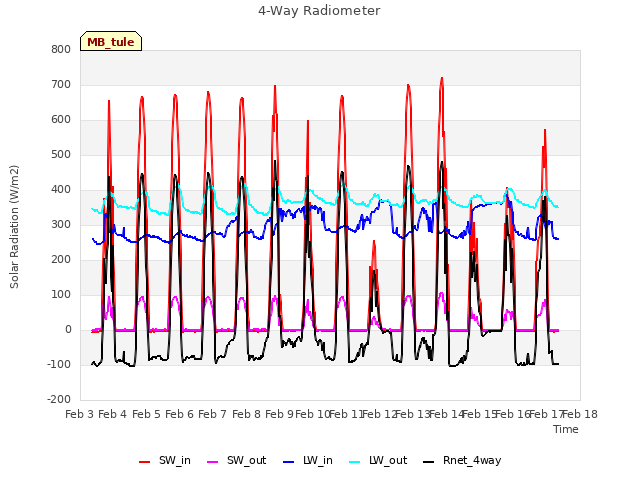The image size is (640, 480).
Task: Click the Feb 12 x-axis label
Action: [380, 414]
